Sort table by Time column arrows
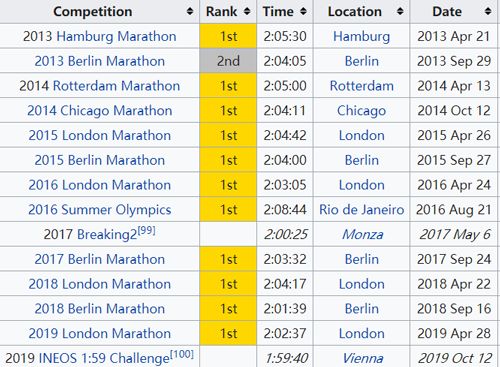 303,12
